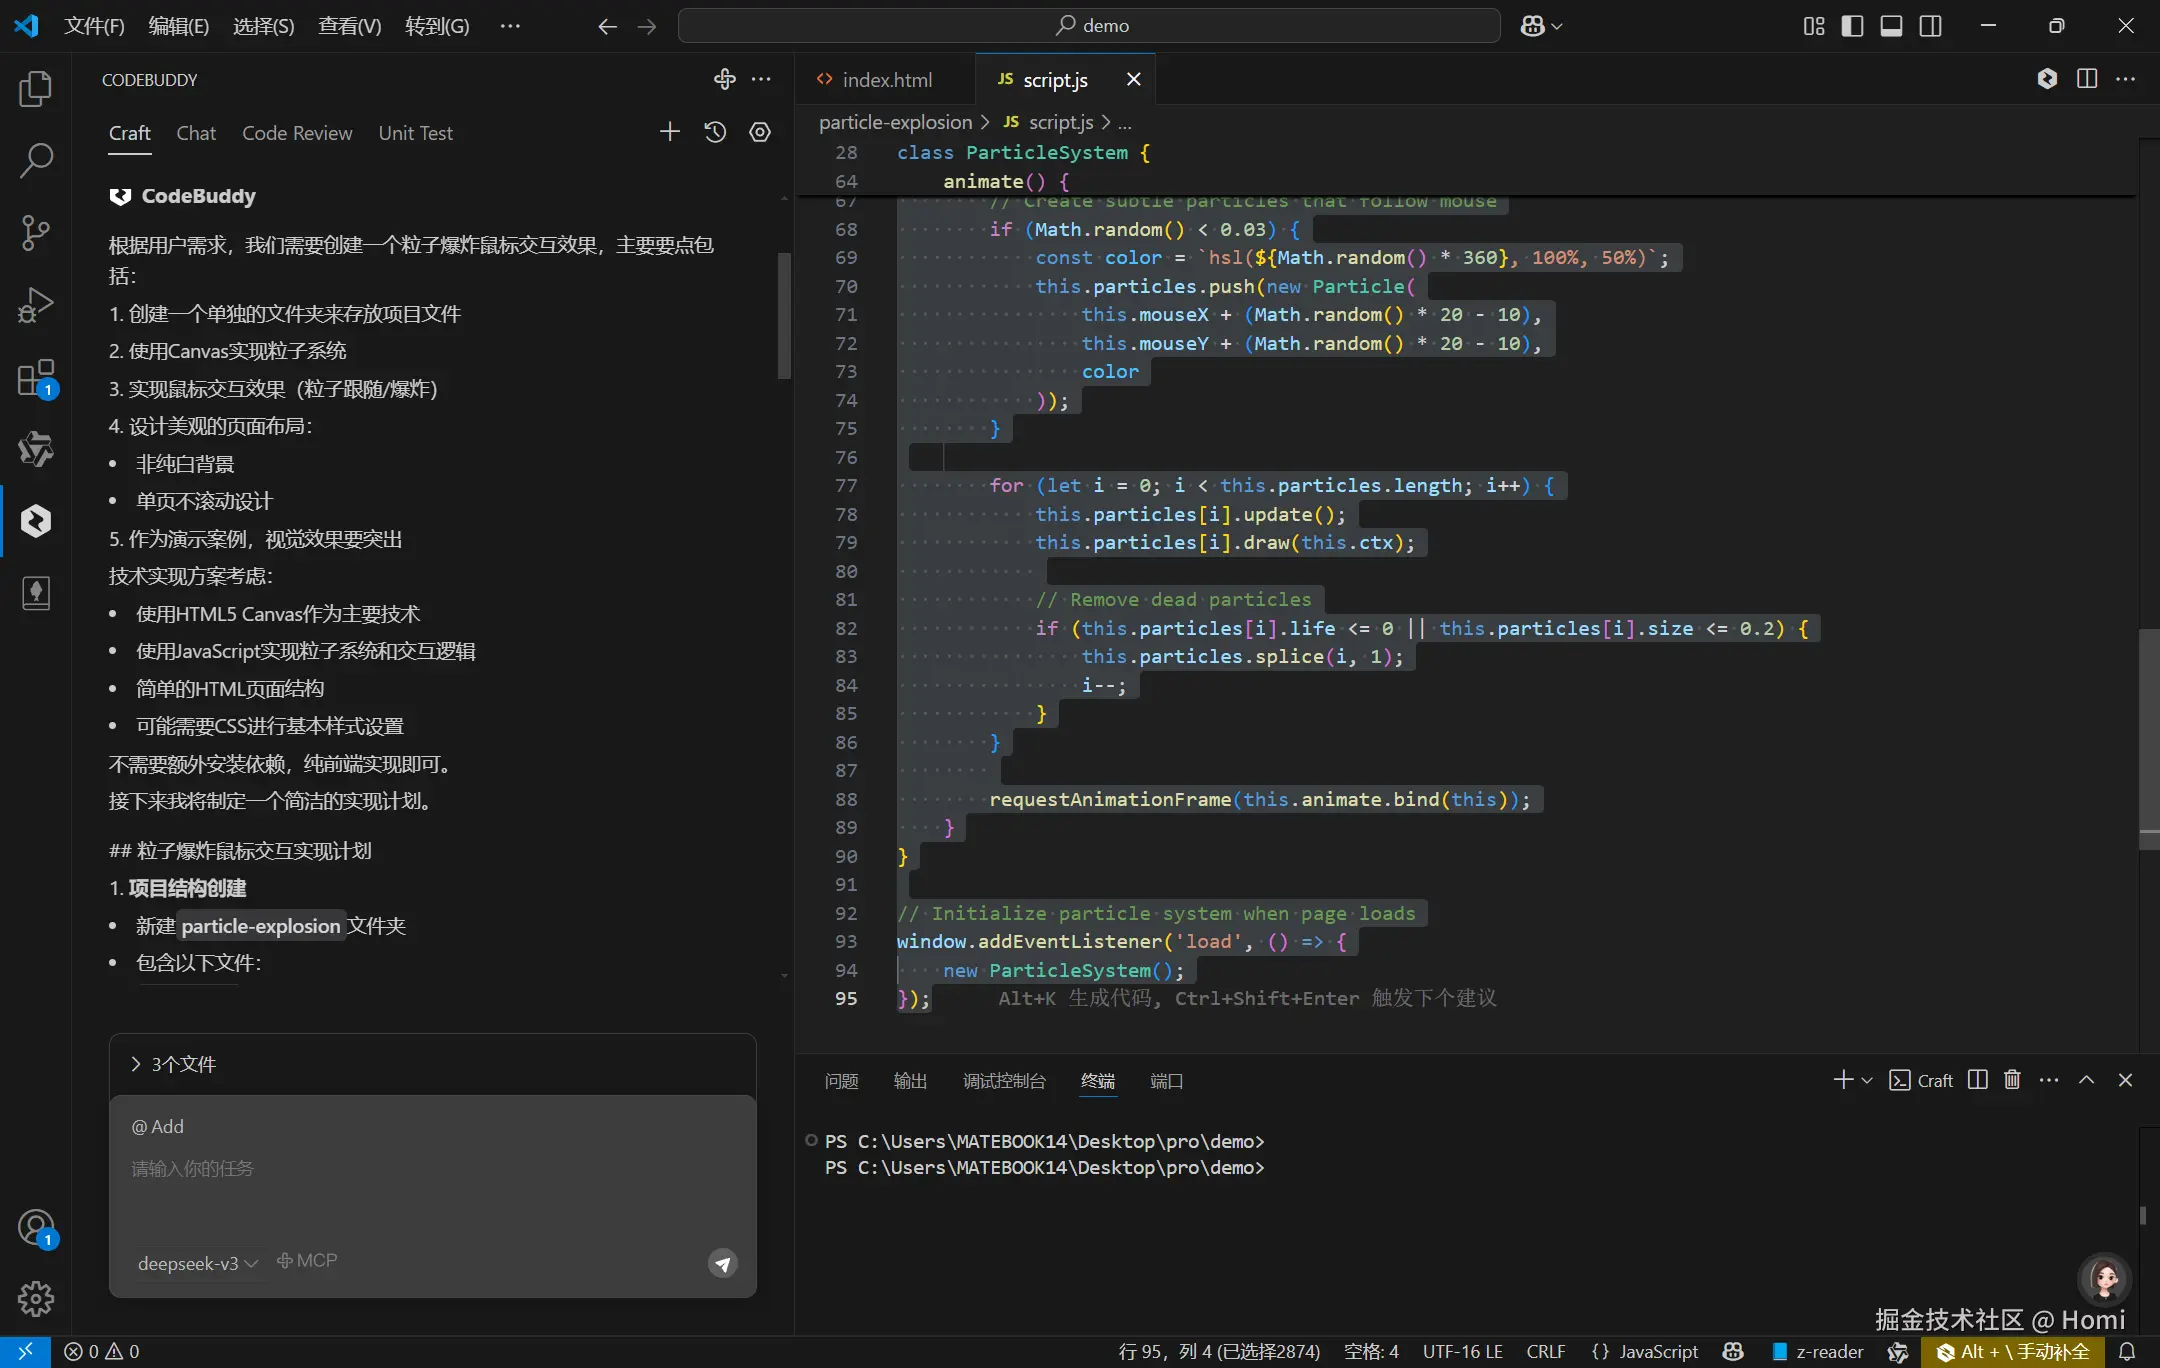
Task: Toggle secondary side bar layout button
Action: tap(1931, 26)
